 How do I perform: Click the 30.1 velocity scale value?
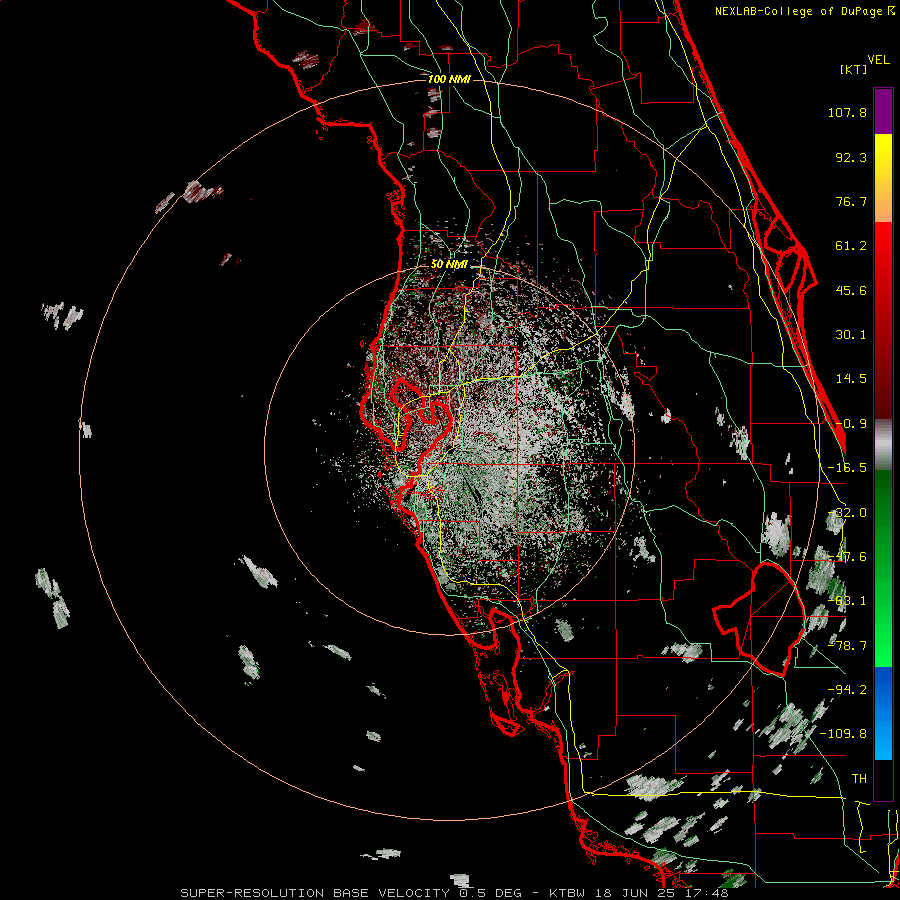pos(851,335)
